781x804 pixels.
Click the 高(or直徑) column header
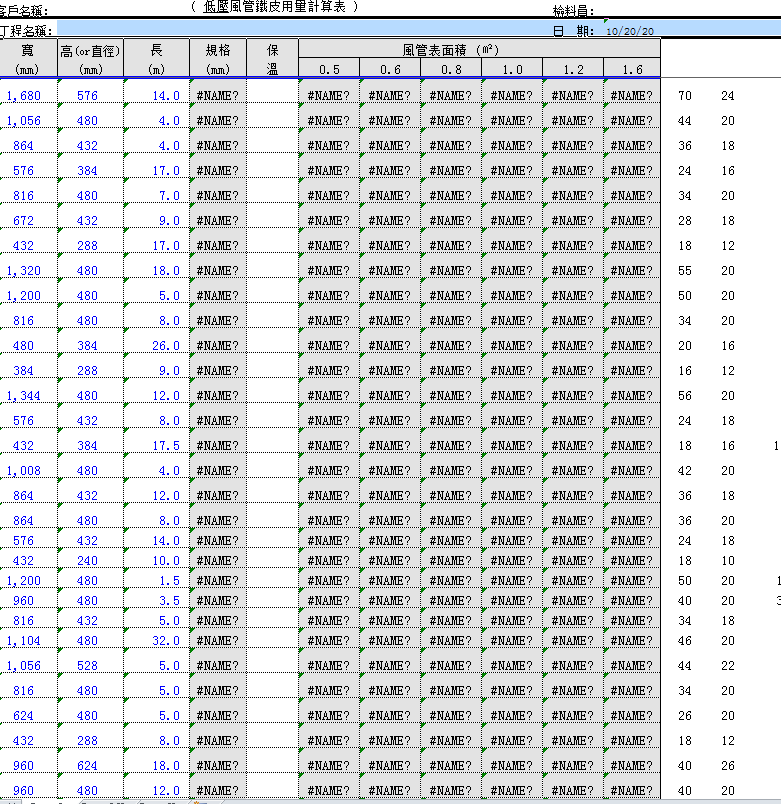pos(90,58)
